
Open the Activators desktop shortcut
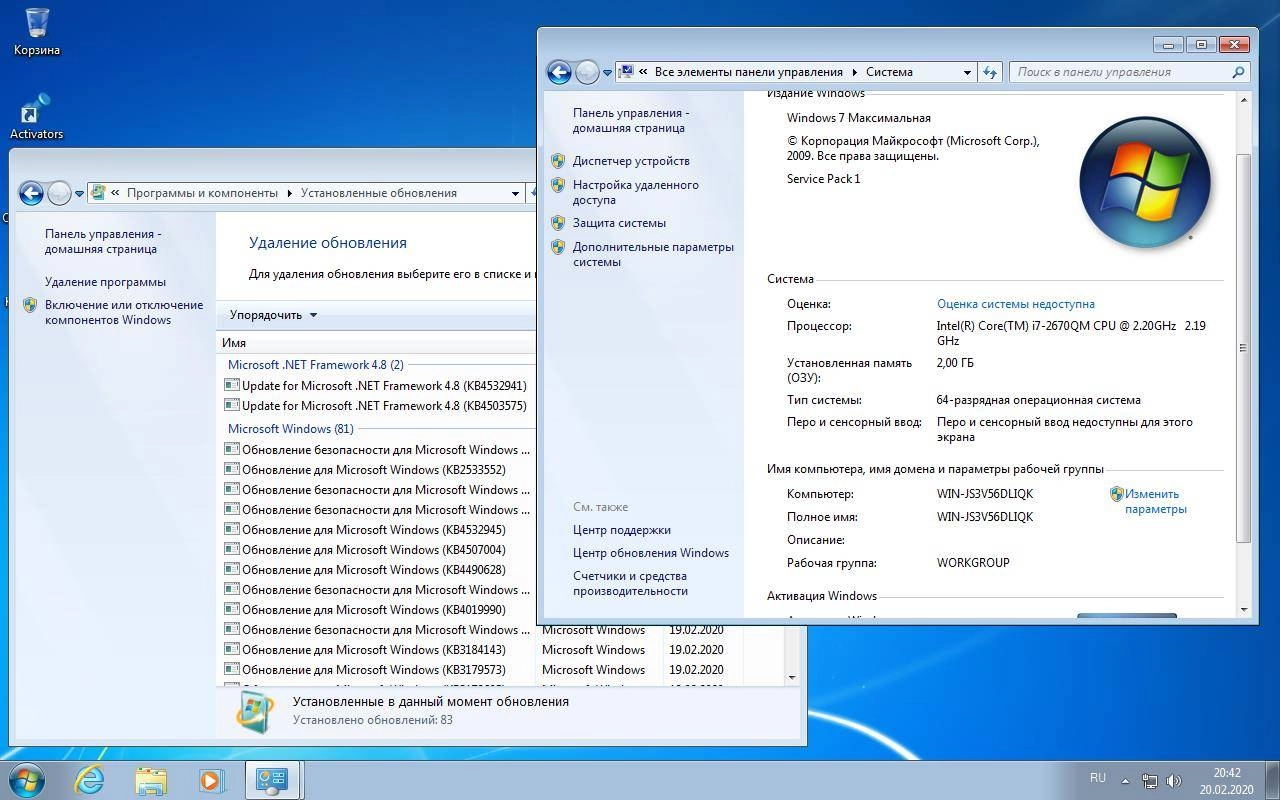point(36,117)
